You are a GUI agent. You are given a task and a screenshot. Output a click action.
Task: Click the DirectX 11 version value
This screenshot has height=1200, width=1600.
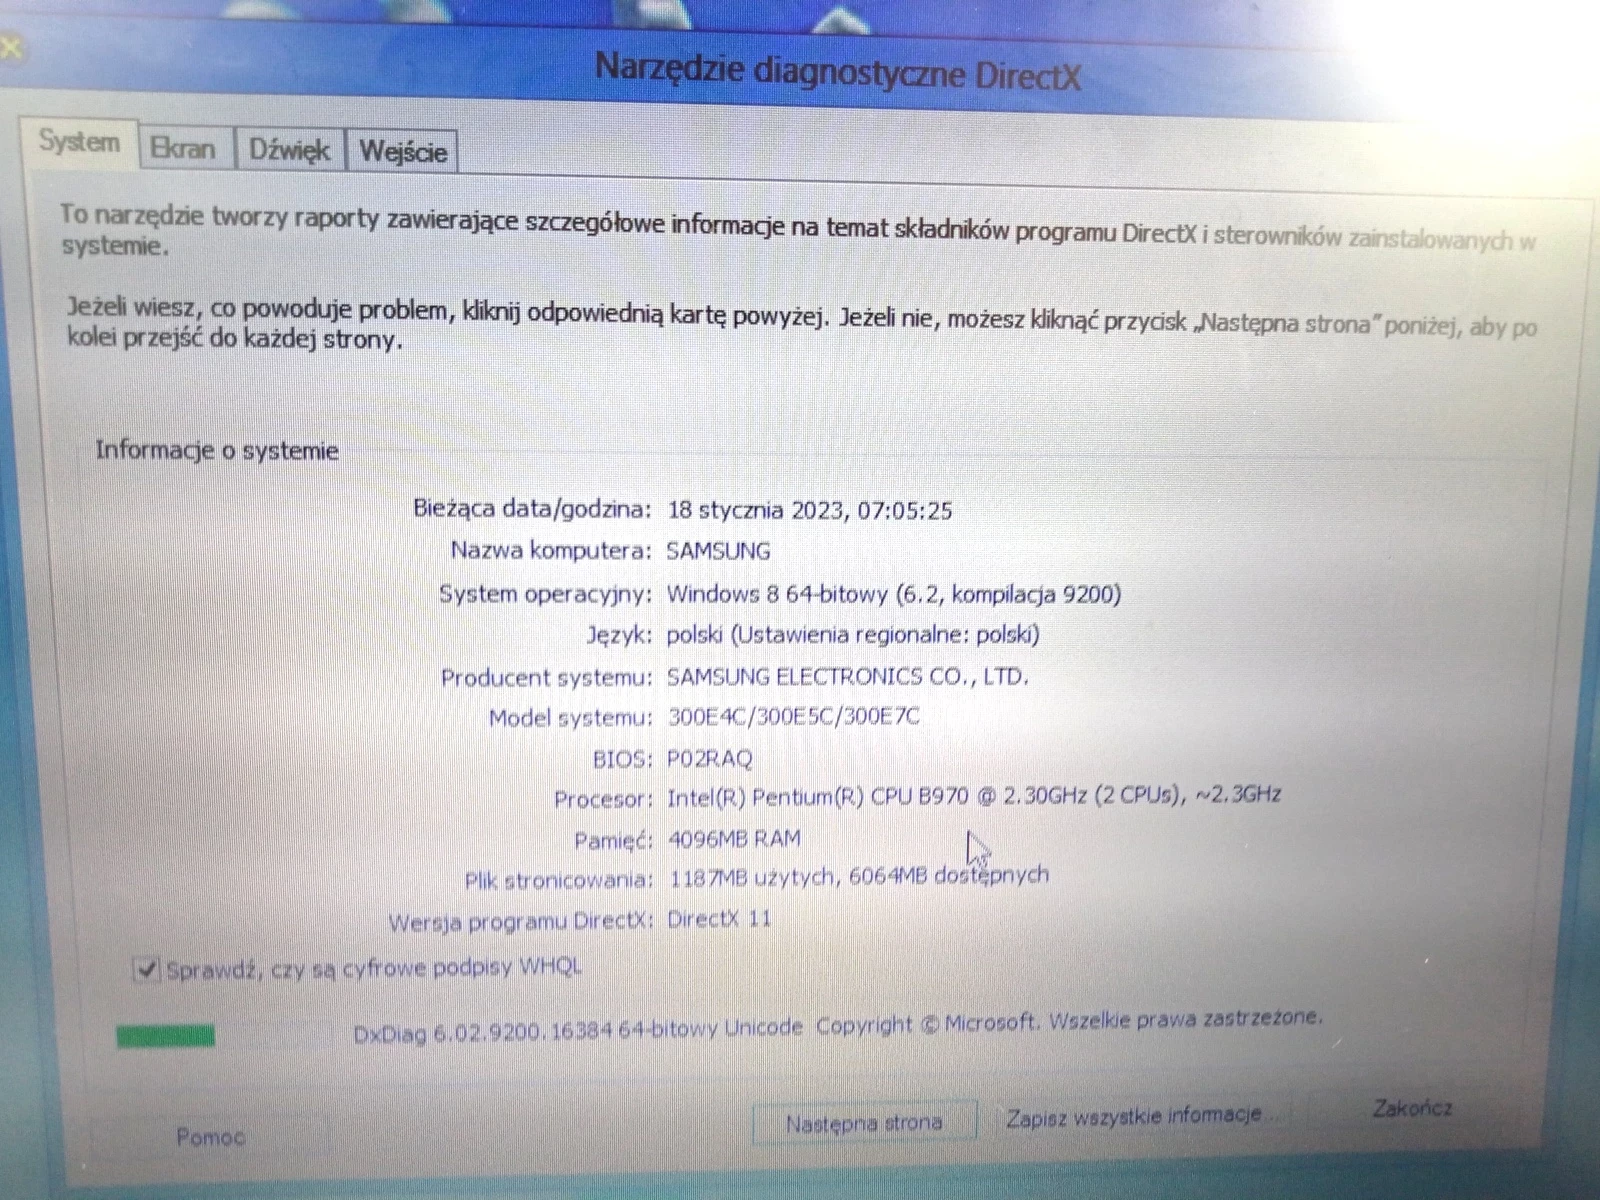[x=719, y=918]
